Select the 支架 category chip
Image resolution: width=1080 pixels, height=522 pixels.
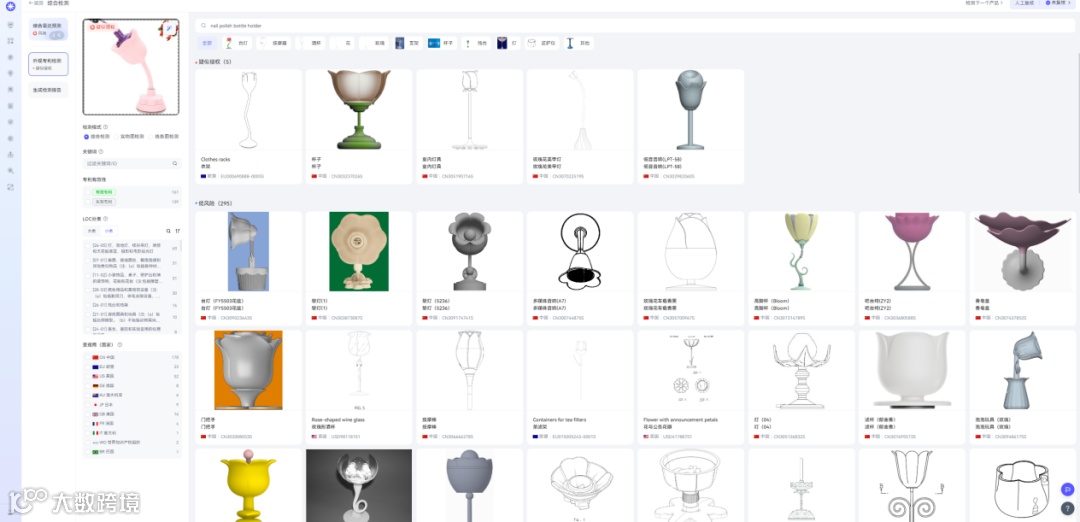[408, 43]
